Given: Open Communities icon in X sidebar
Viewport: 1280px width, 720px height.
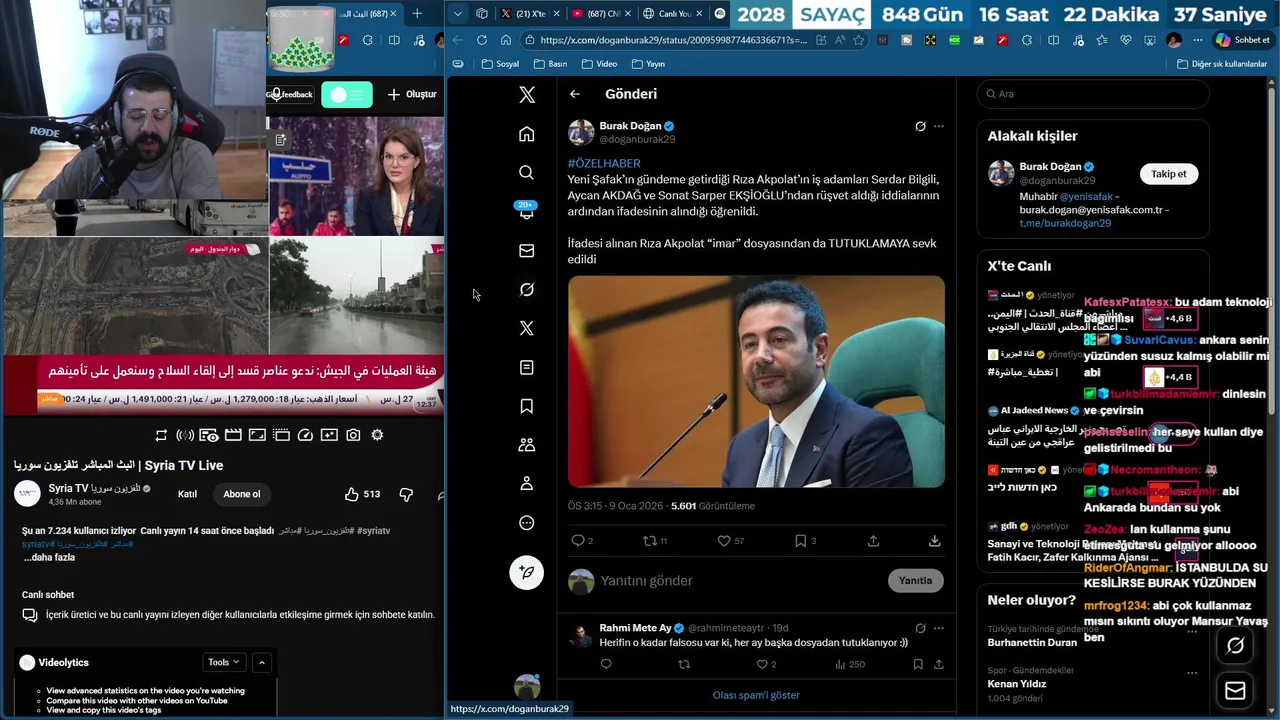Looking at the screenshot, I should pyautogui.click(x=527, y=445).
